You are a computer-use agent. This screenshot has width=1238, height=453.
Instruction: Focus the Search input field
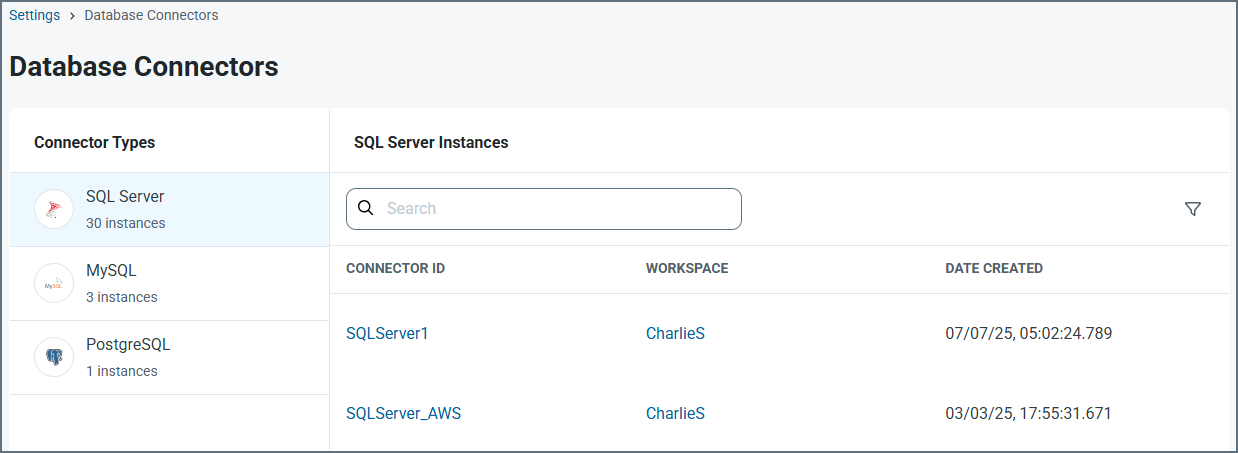point(560,209)
